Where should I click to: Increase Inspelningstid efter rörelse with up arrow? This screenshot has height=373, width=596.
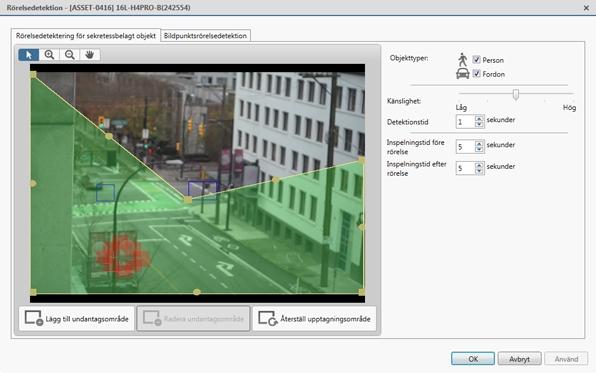[x=479, y=165]
